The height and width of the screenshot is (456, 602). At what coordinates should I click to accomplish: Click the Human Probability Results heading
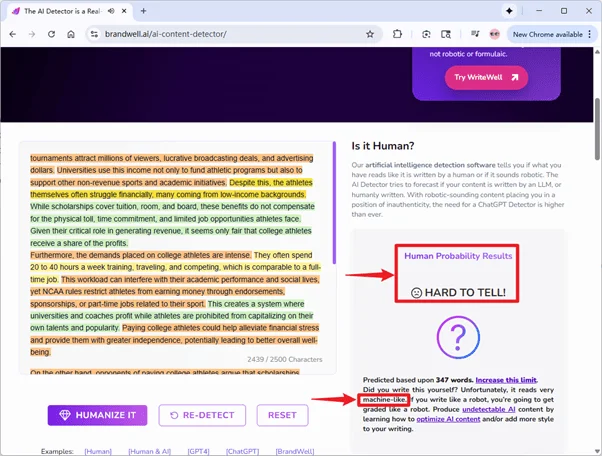click(x=458, y=256)
